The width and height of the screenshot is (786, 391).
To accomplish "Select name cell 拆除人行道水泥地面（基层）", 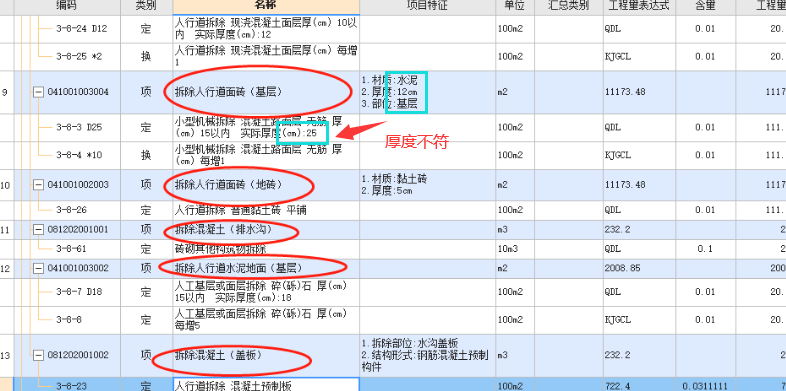I will [266, 268].
